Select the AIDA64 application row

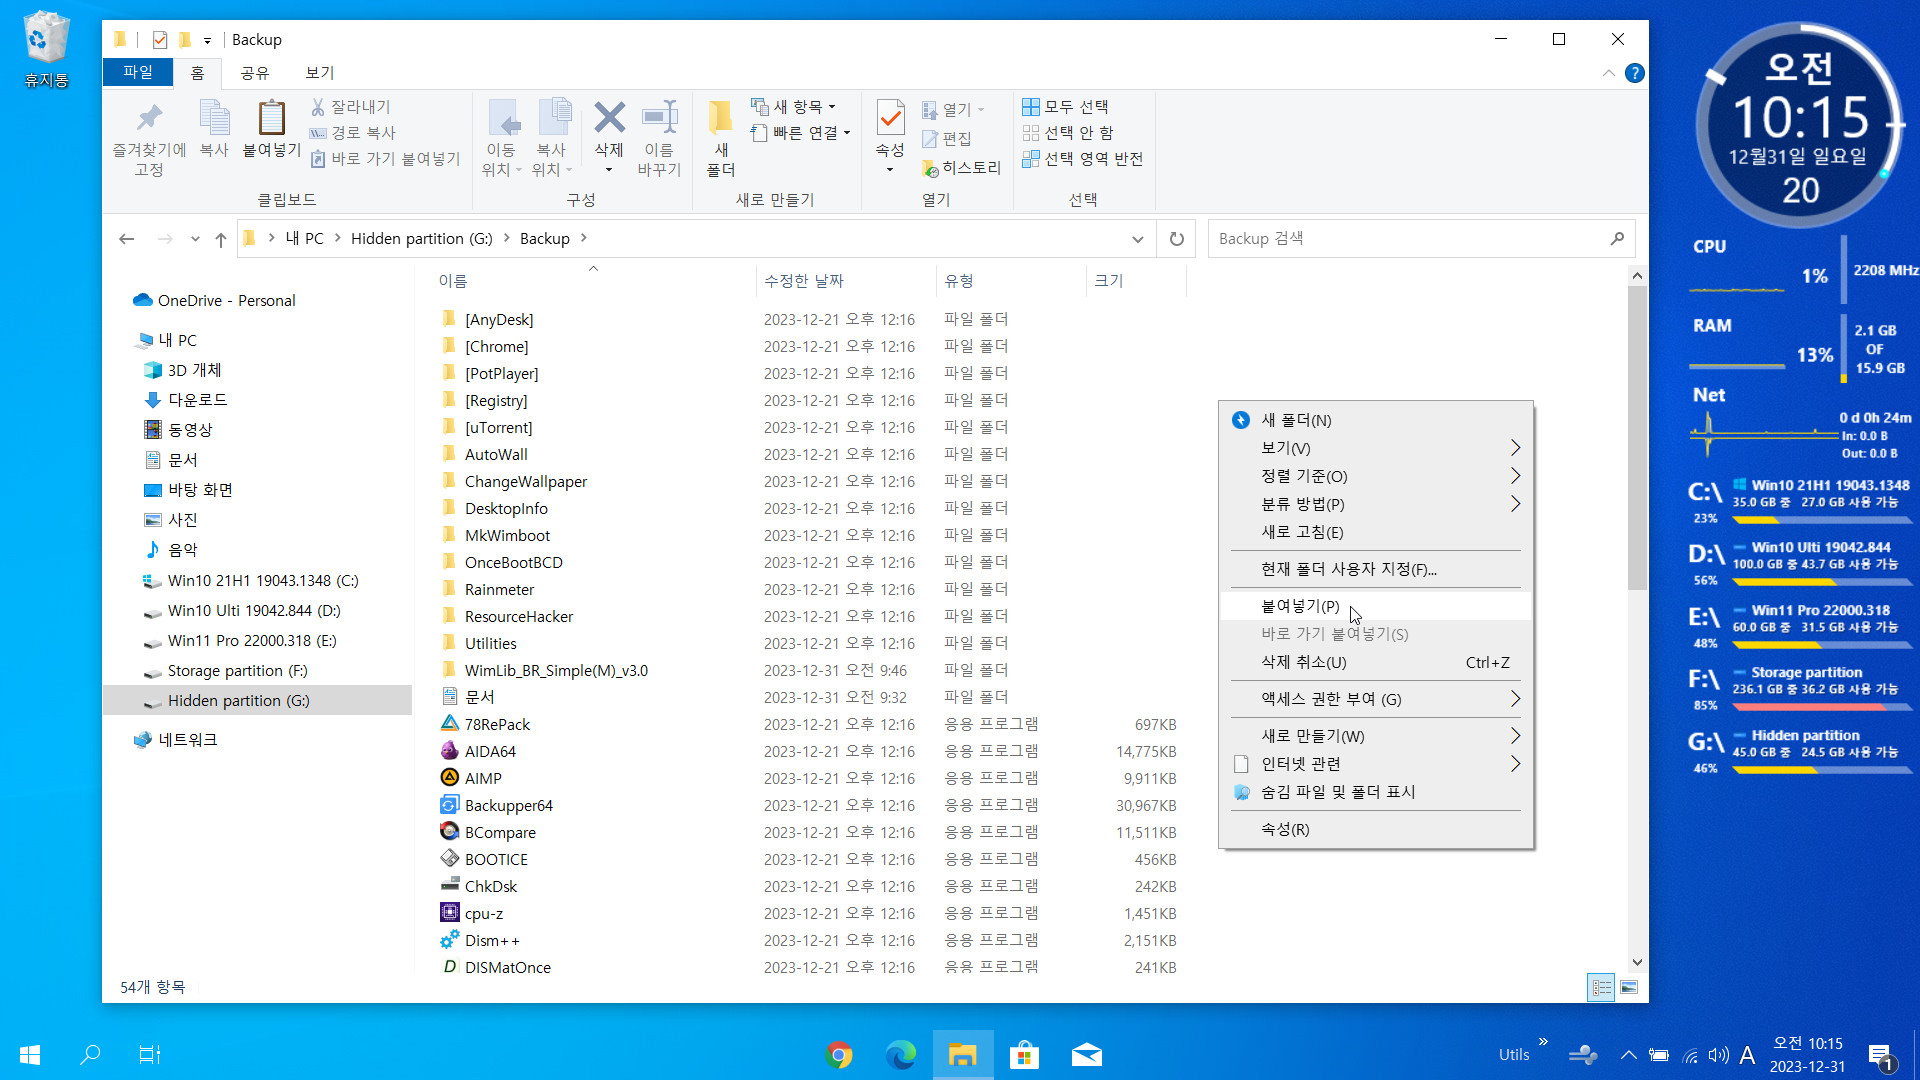click(x=810, y=751)
